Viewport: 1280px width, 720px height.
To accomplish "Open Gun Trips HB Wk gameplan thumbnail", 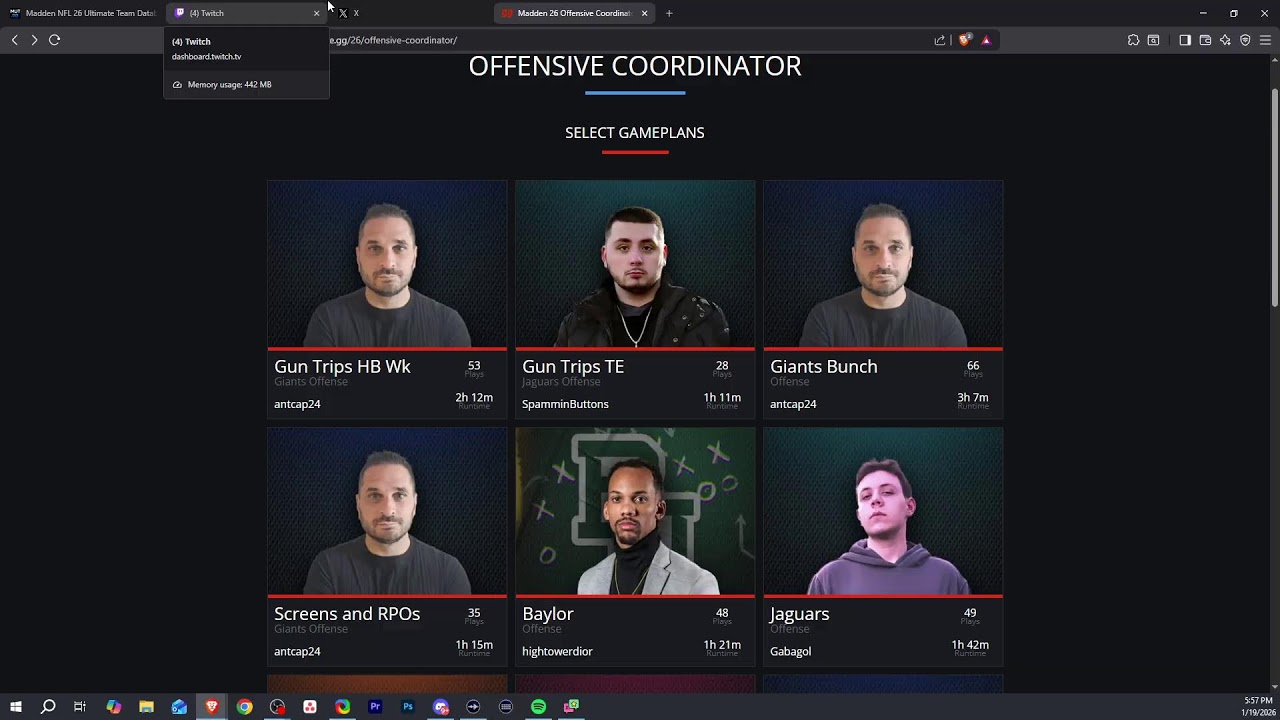I will pyautogui.click(x=387, y=264).
